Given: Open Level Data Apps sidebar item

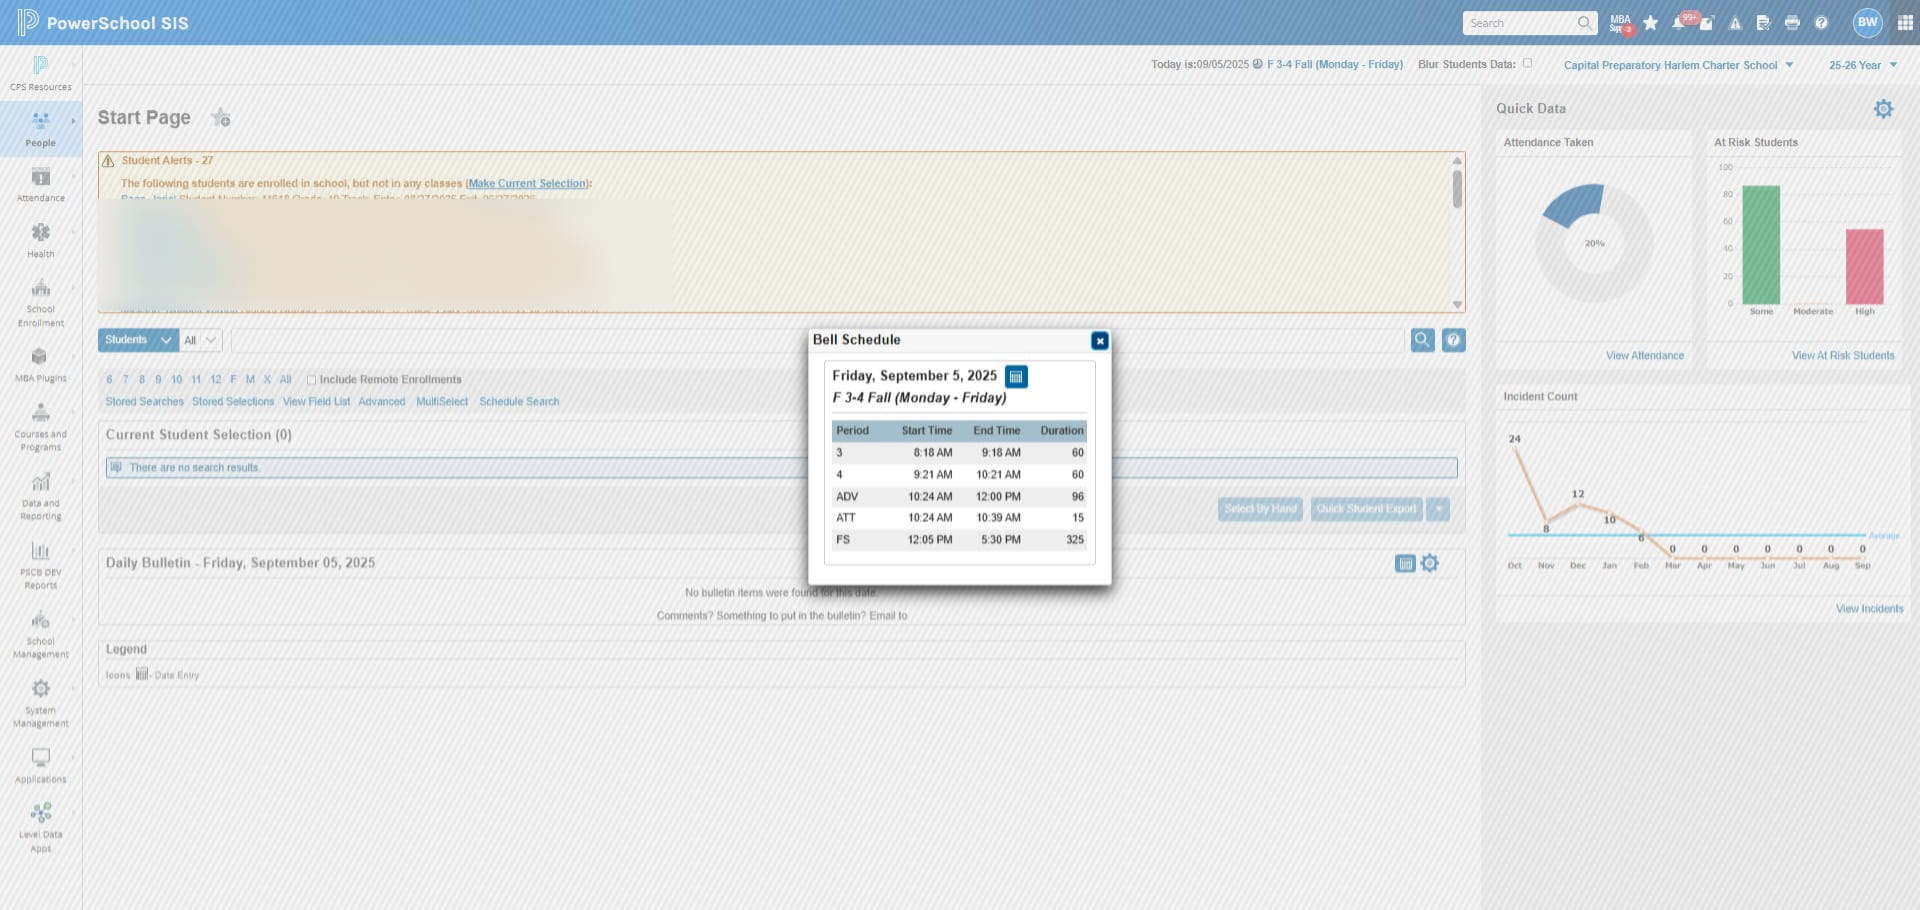Looking at the screenshot, I should pyautogui.click(x=40, y=827).
